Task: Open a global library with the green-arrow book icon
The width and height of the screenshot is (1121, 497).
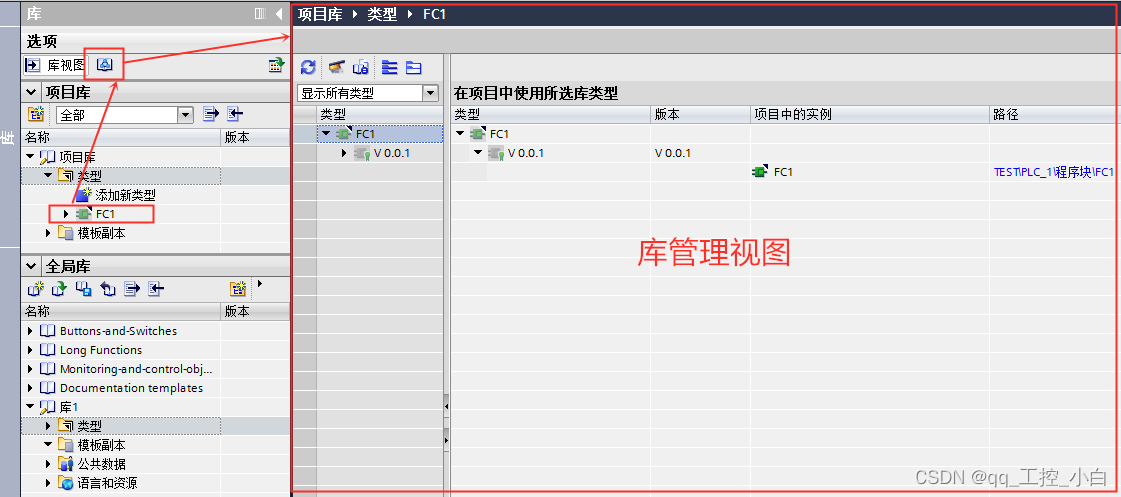Action: tap(59, 289)
